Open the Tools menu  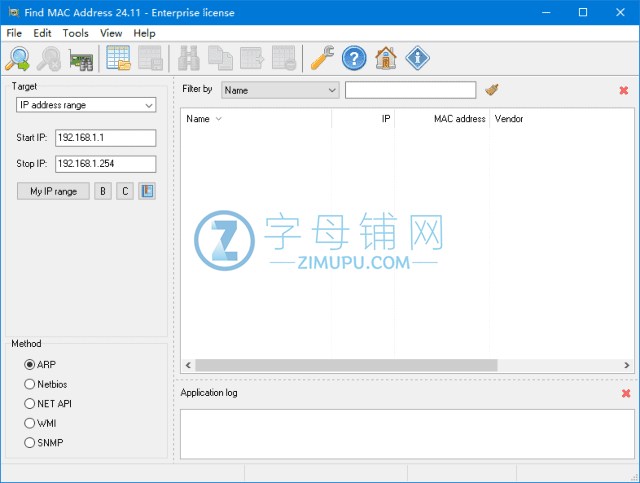(x=76, y=33)
